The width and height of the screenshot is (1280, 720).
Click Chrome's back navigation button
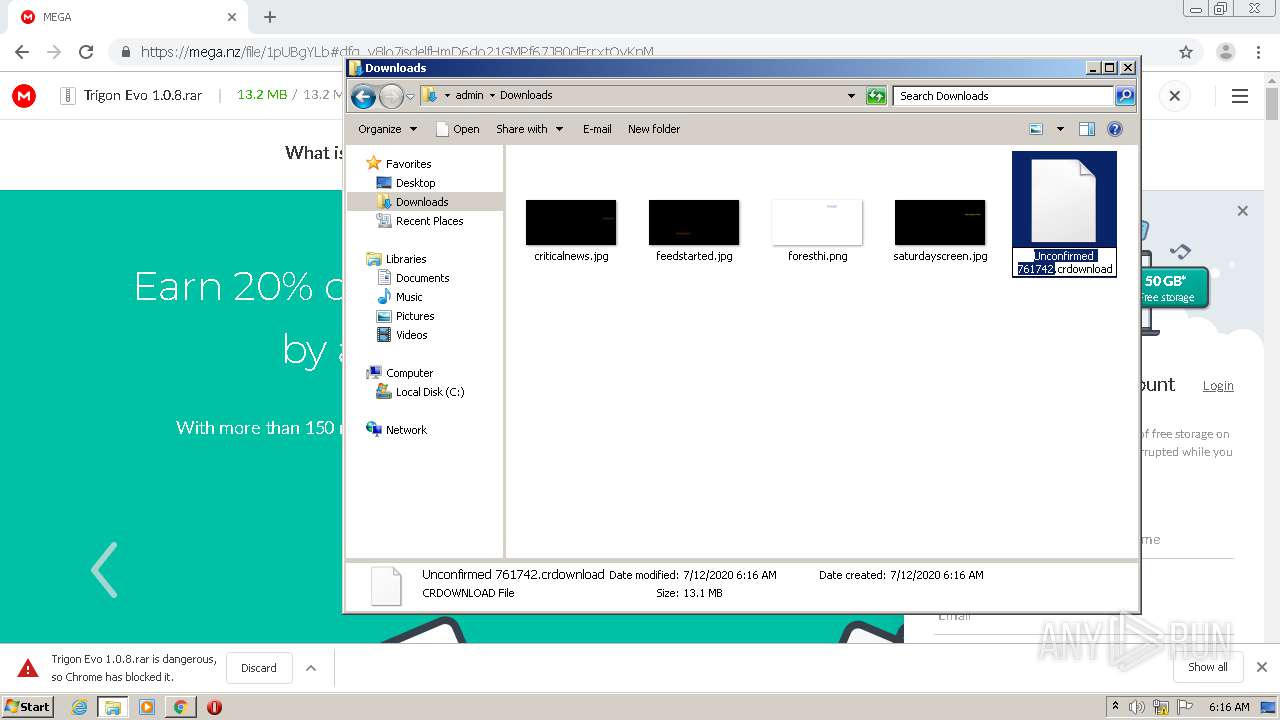(x=22, y=52)
